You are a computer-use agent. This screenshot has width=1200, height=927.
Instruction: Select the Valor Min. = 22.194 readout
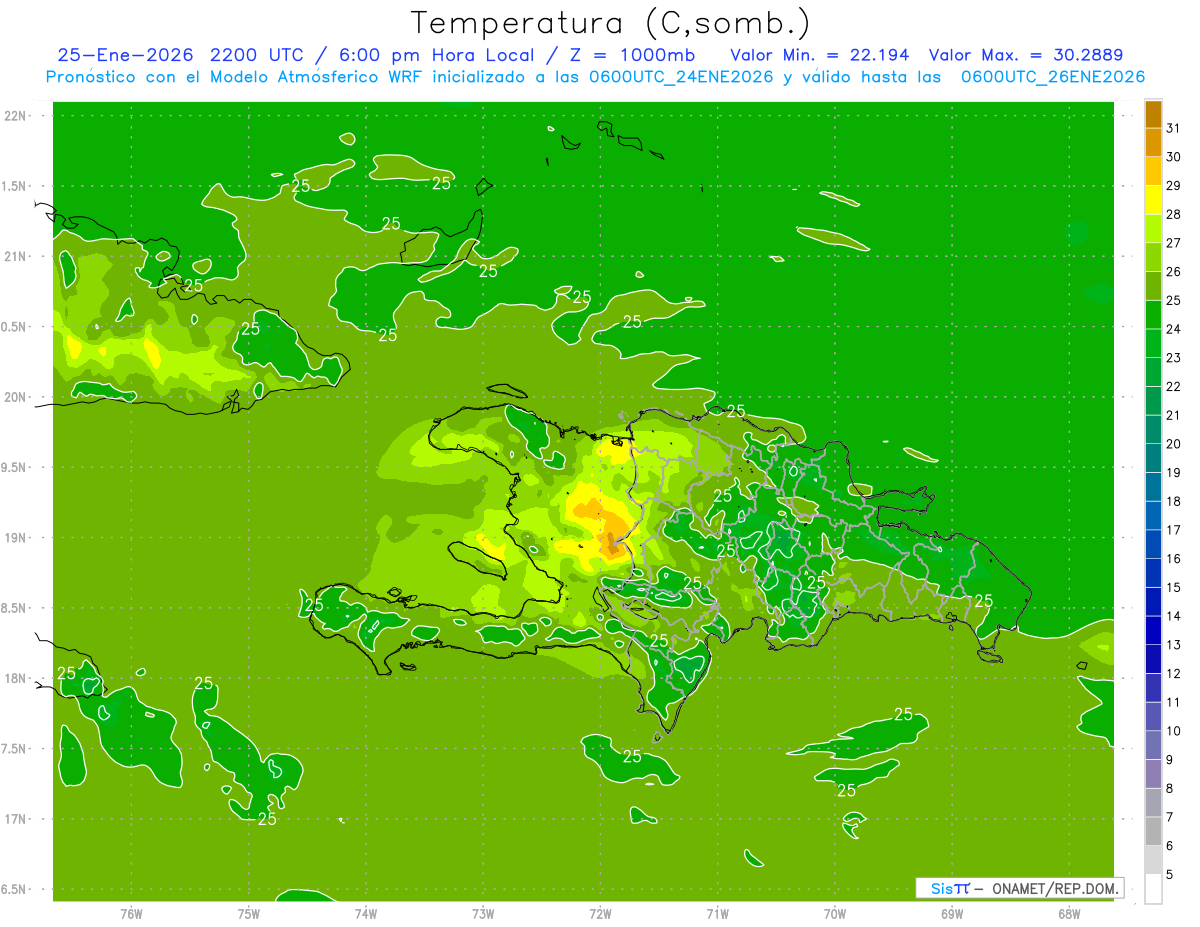[820, 55]
